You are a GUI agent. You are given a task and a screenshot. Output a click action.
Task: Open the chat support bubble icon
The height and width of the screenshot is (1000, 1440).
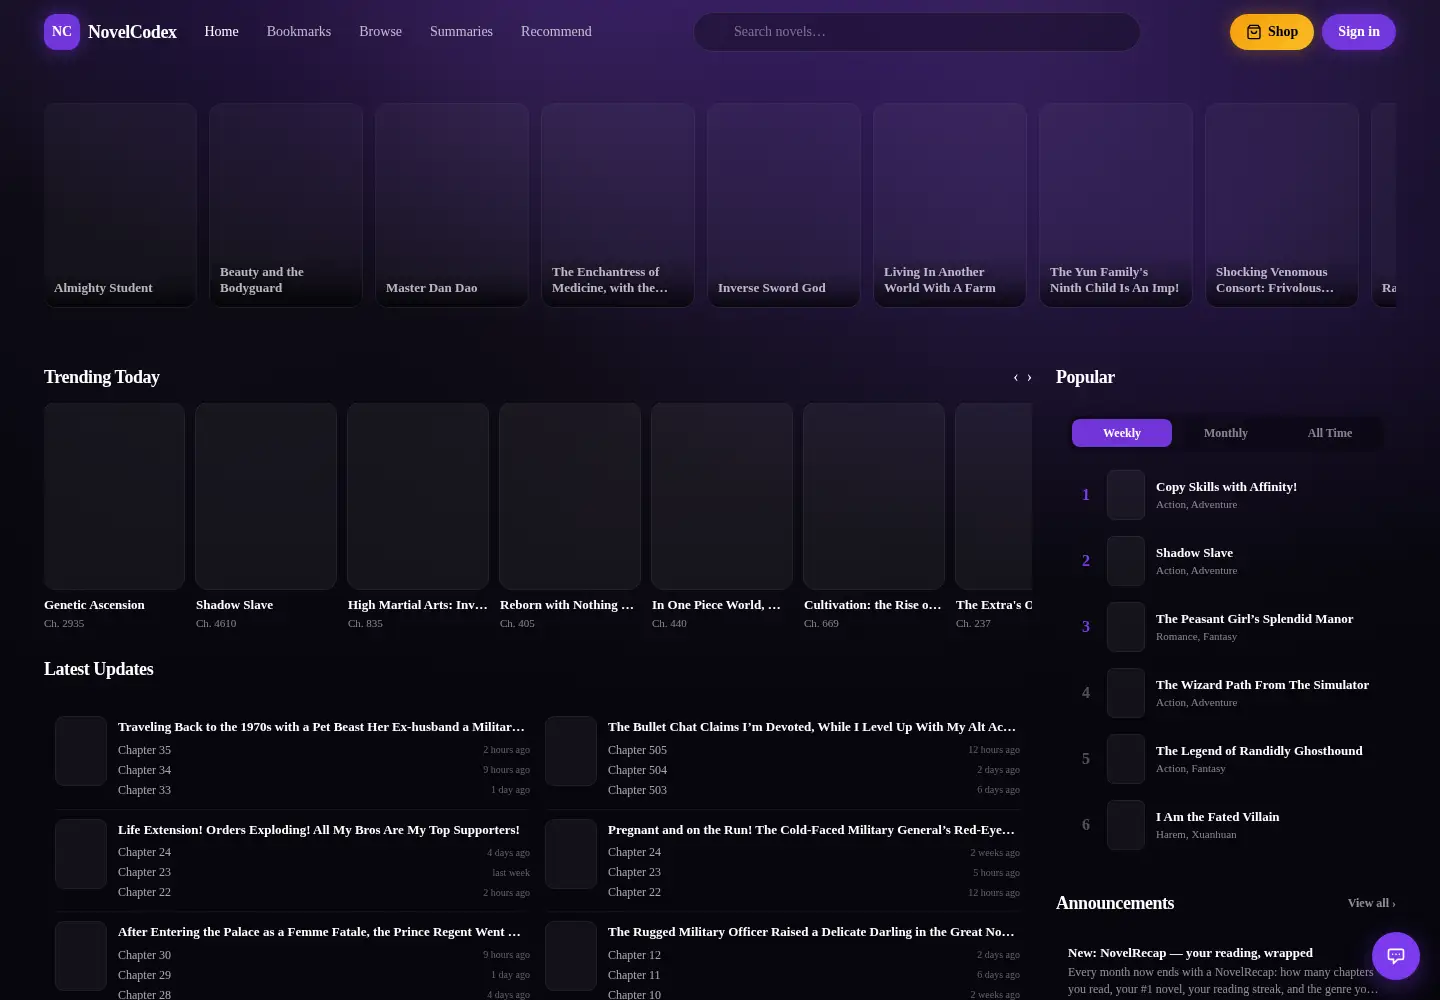(1396, 956)
